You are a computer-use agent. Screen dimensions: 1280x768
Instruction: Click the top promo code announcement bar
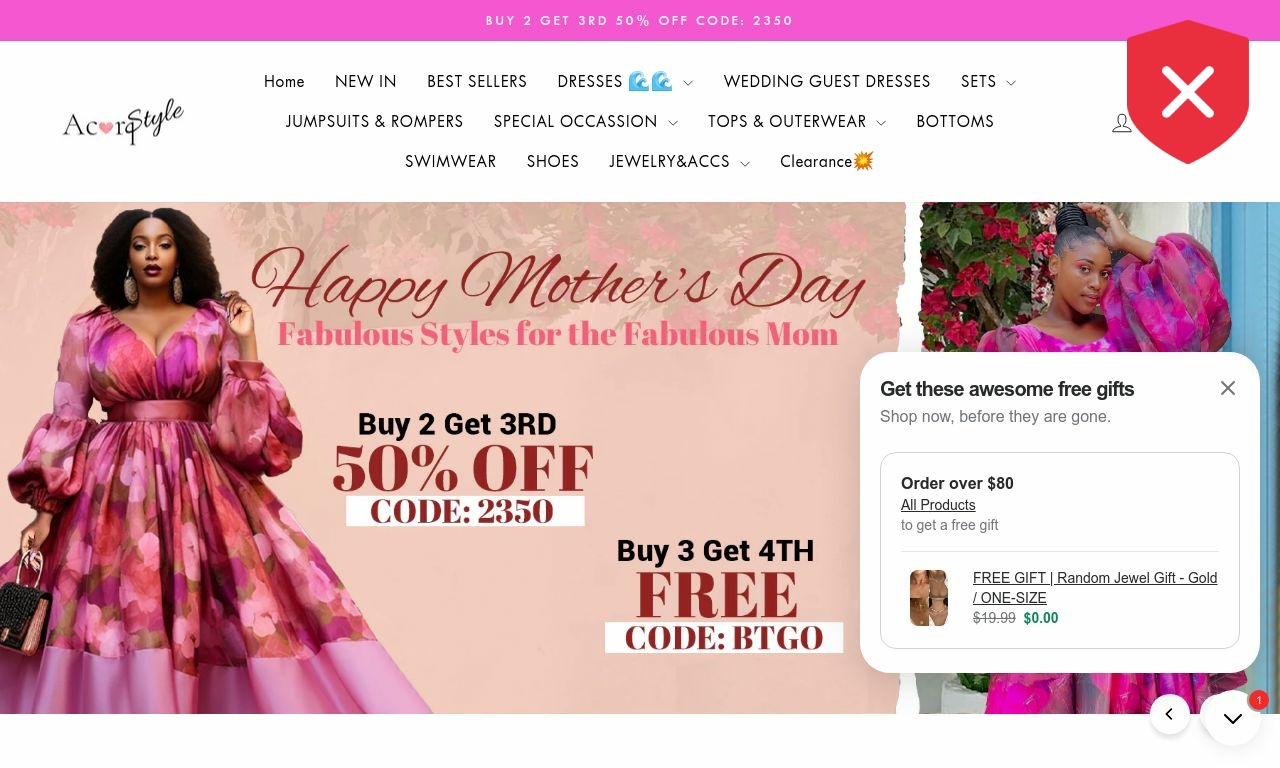(x=640, y=20)
